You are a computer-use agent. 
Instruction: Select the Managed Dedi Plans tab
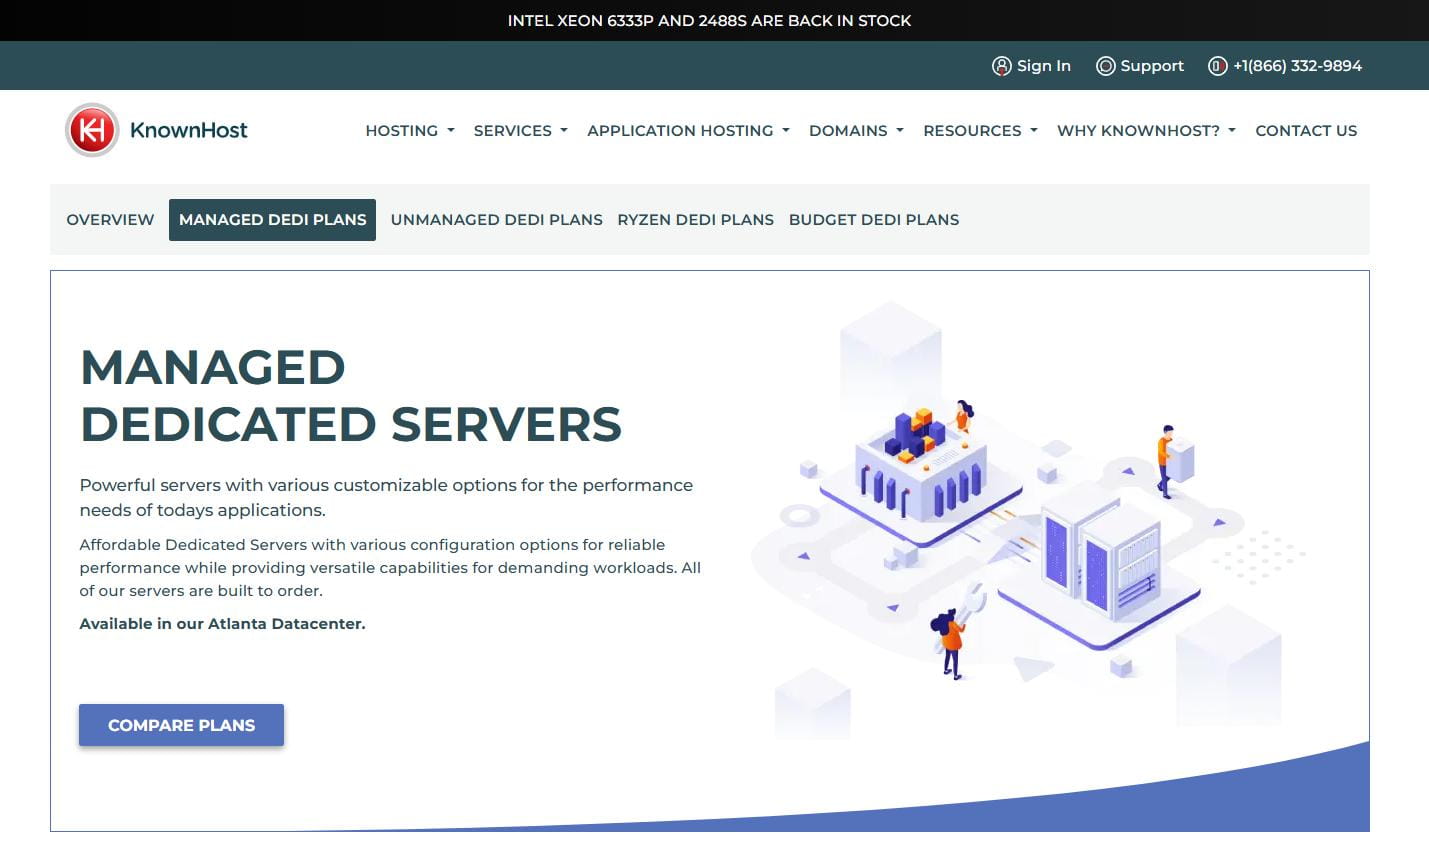pyautogui.click(x=272, y=220)
